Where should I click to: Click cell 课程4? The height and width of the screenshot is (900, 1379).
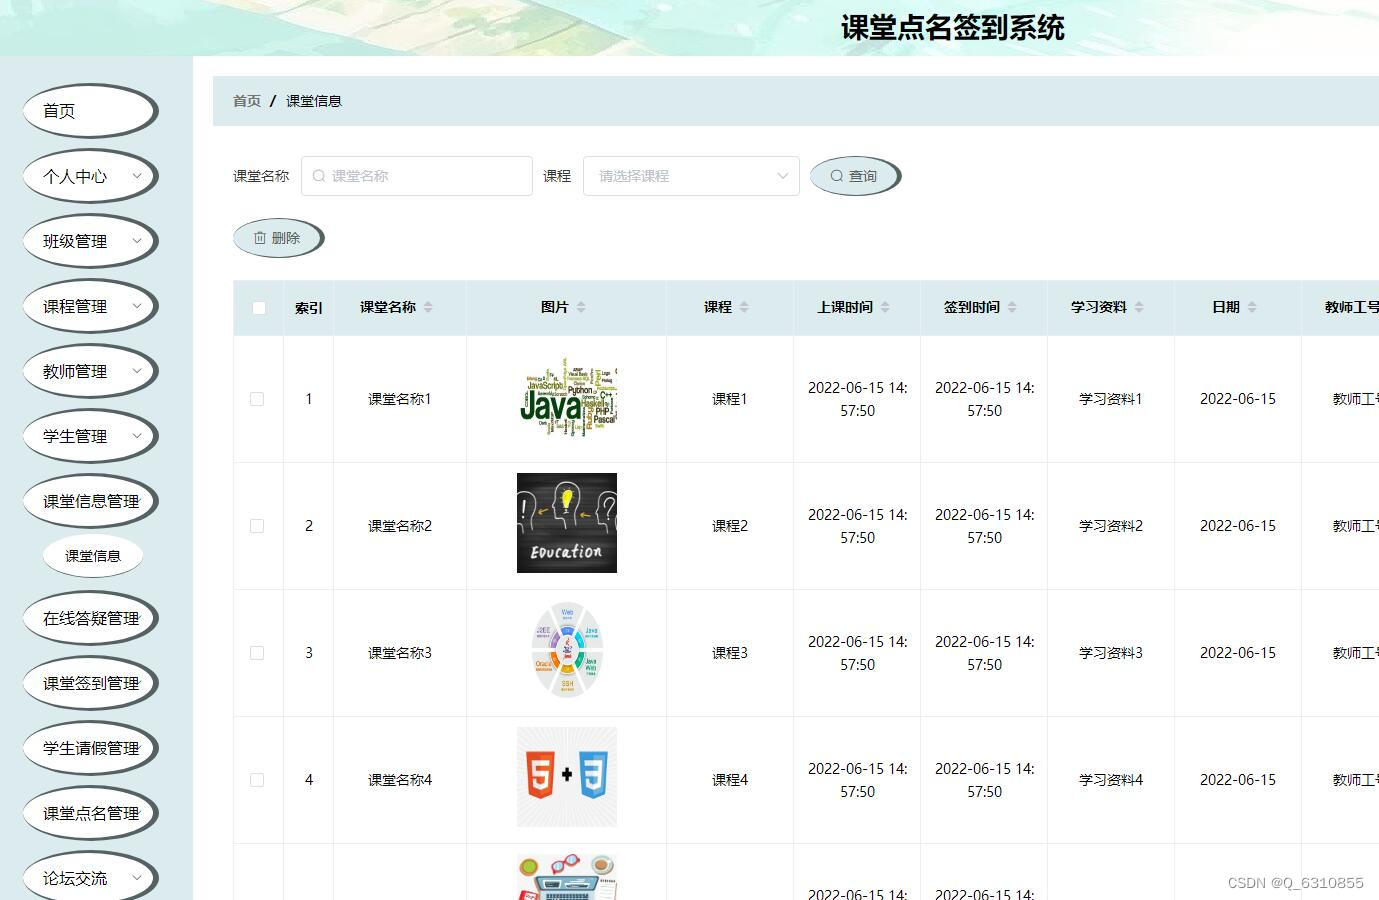[x=730, y=780]
